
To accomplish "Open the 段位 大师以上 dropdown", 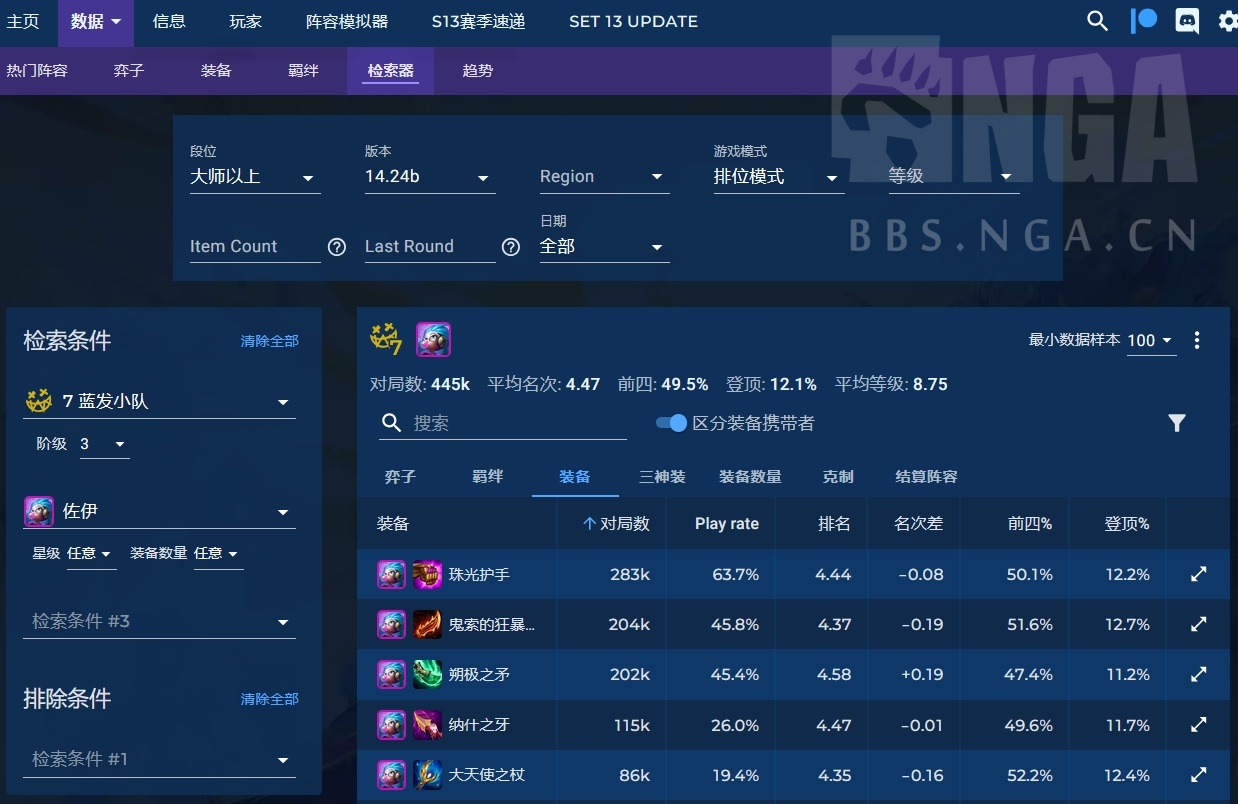I will pyautogui.click(x=255, y=177).
